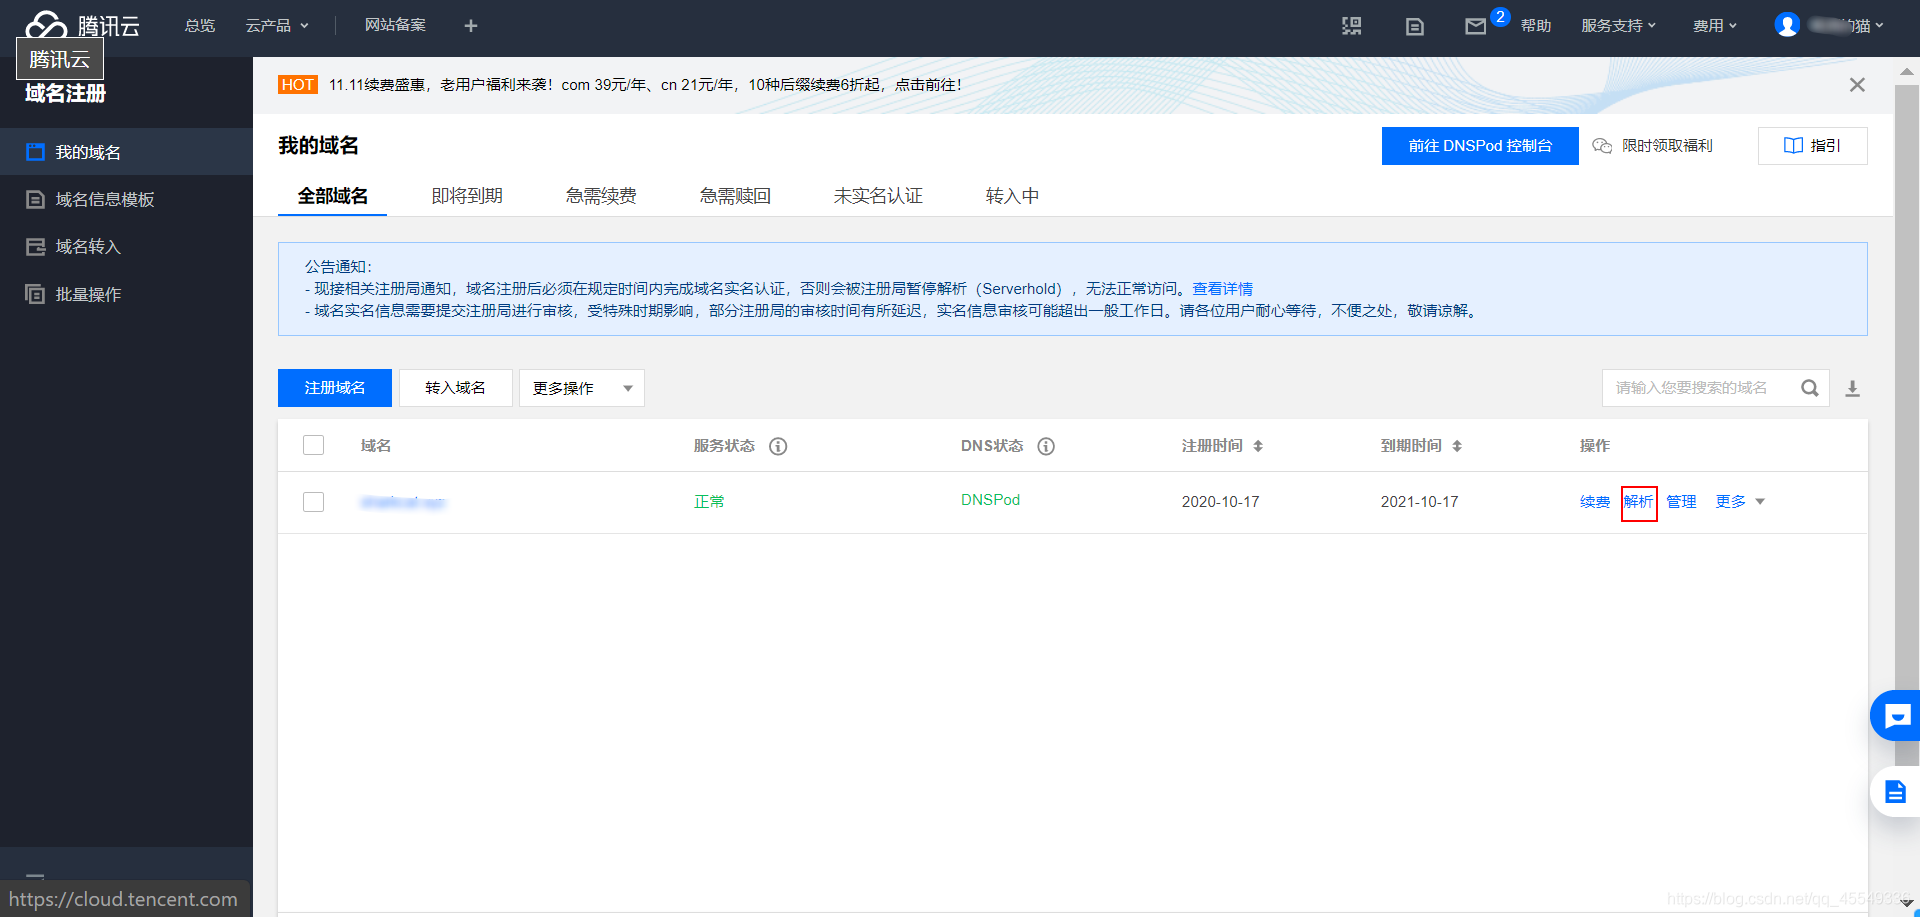
Task: Switch to 急需赎回 tab
Action: (x=735, y=196)
